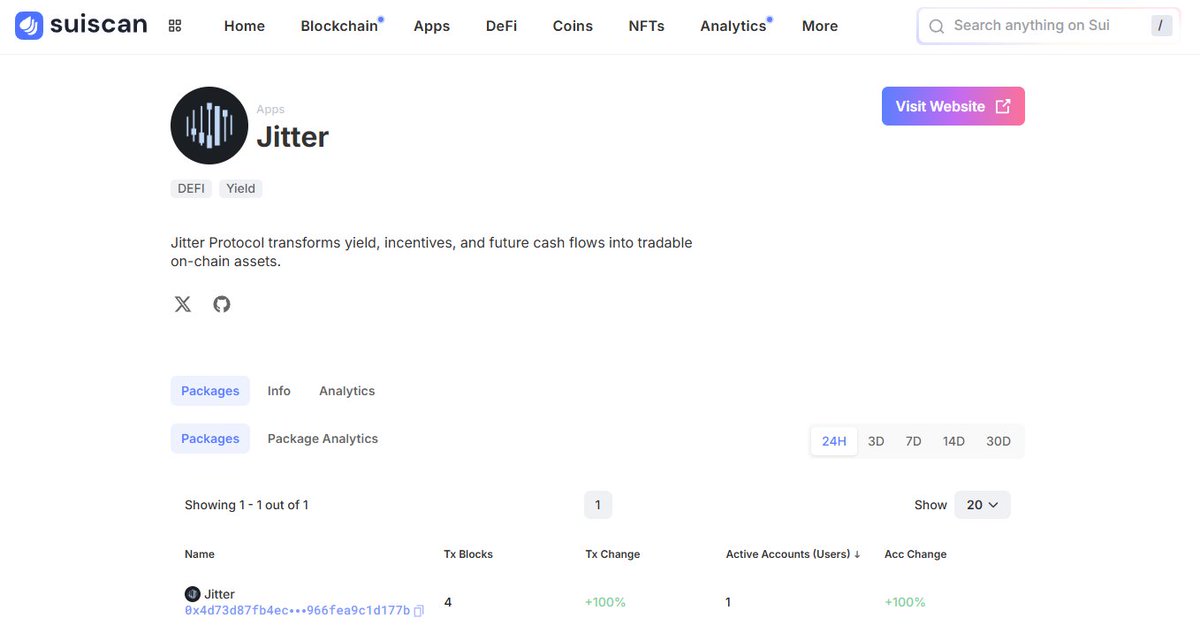The image size is (1200, 641).
Task: Open the Show 20 rows dropdown
Action: point(982,505)
